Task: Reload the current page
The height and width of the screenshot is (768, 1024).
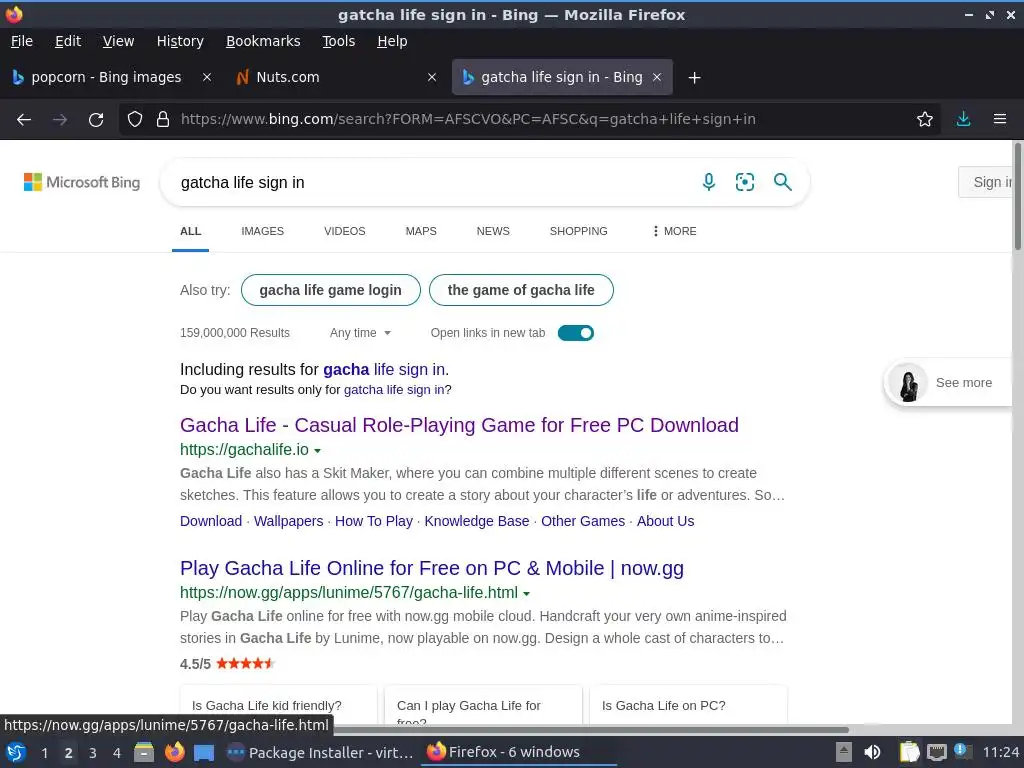Action: 96,120
